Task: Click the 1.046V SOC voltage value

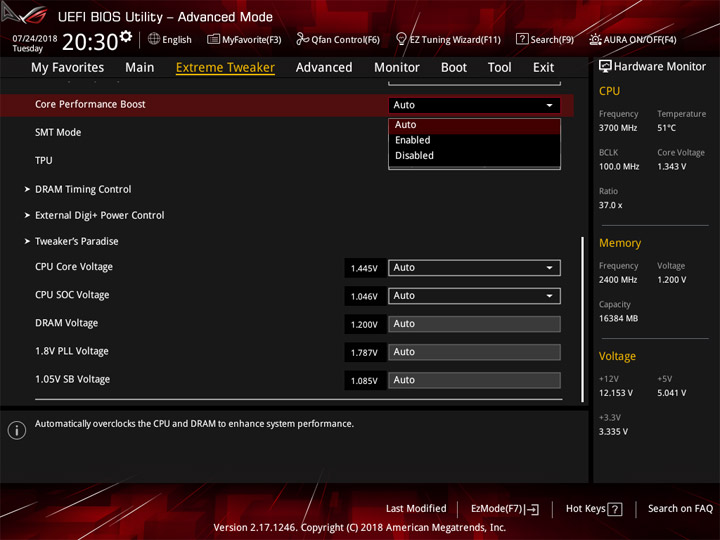Action: coord(365,297)
